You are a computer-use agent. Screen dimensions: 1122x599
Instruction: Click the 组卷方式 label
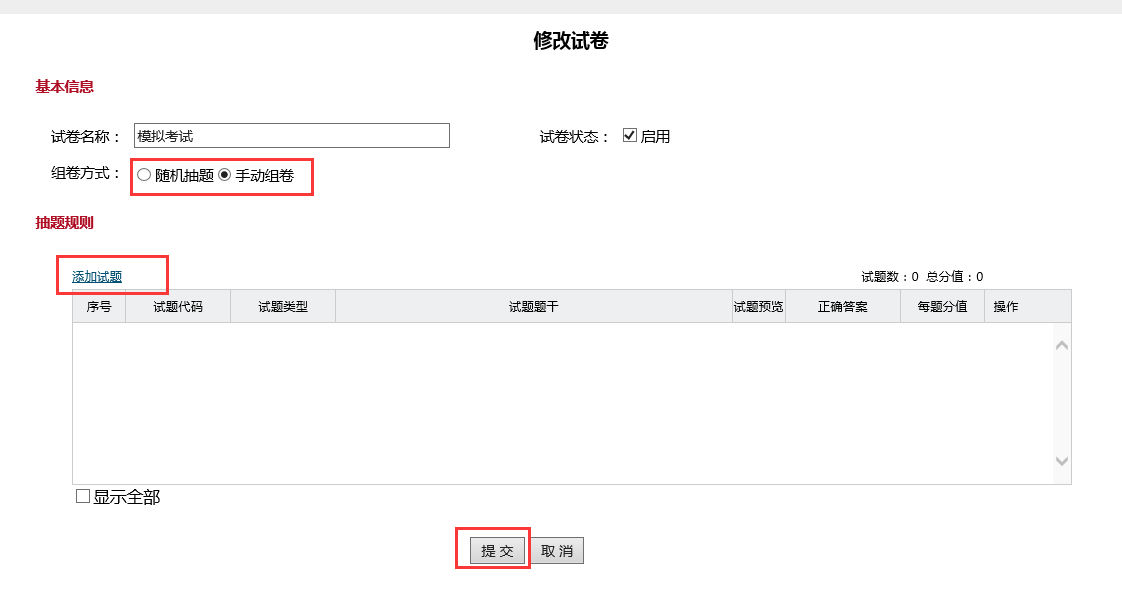86,173
